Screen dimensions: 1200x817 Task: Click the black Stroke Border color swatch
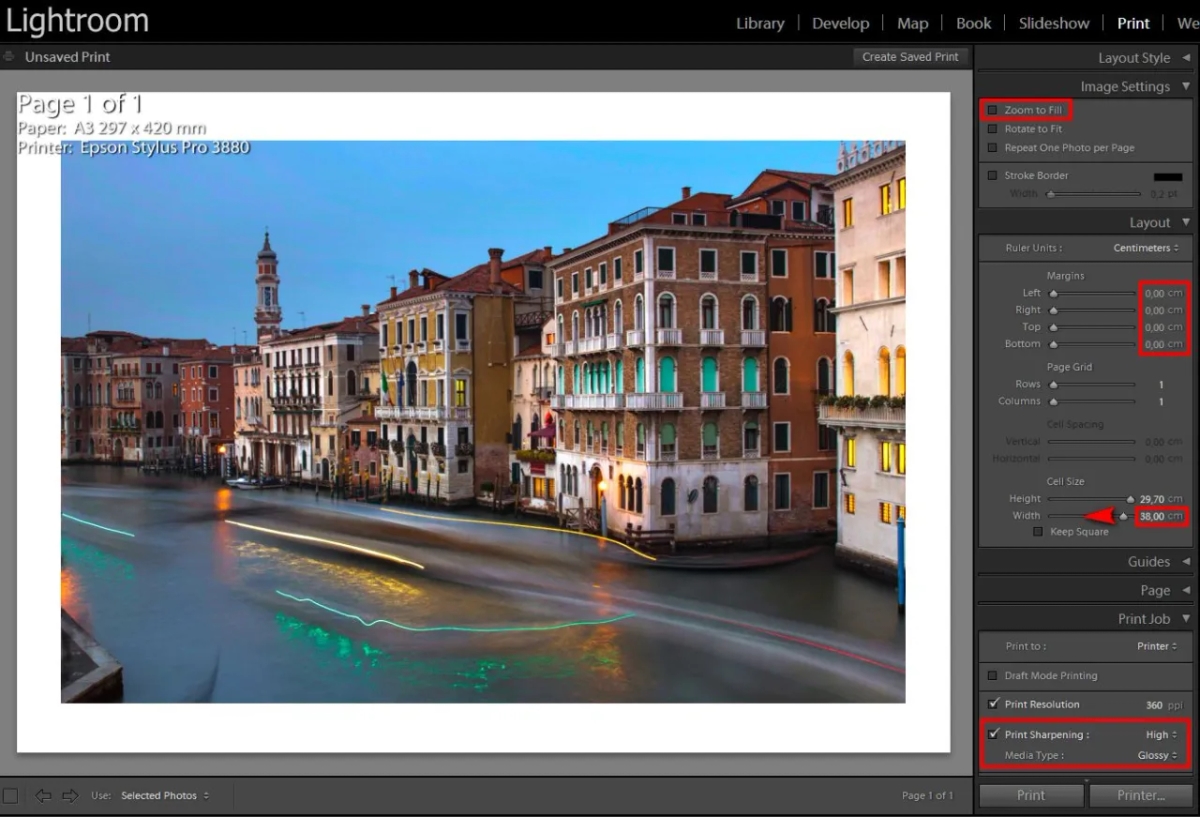(x=1167, y=177)
